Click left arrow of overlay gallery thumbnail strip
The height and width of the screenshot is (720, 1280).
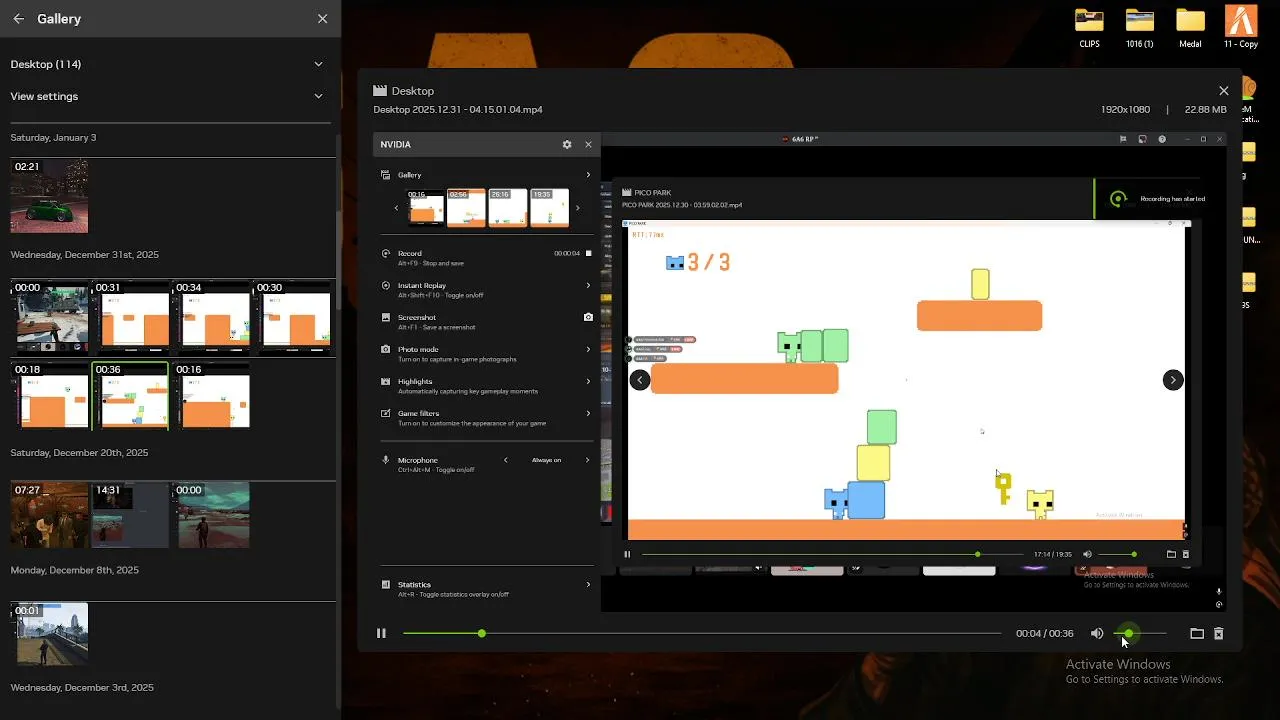(396, 208)
